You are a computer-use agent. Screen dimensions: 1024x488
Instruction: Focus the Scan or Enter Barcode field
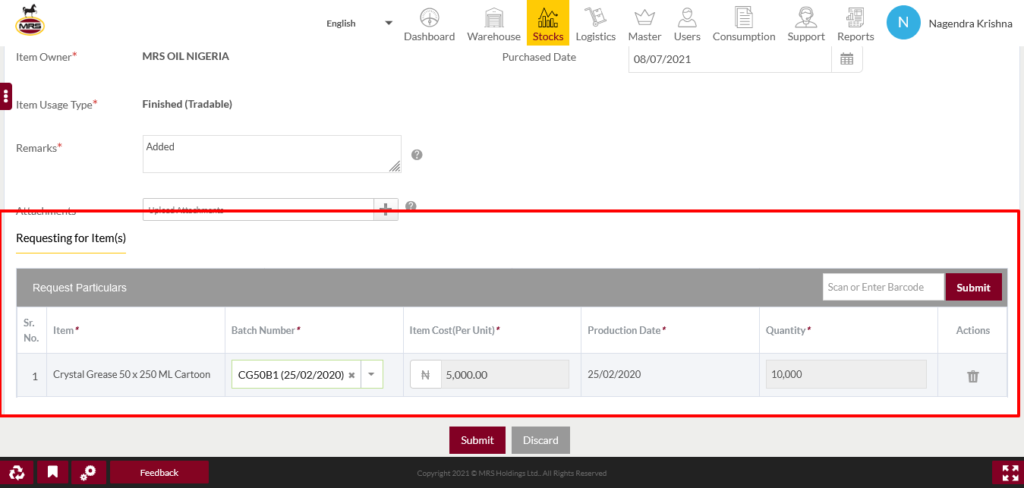tap(883, 287)
